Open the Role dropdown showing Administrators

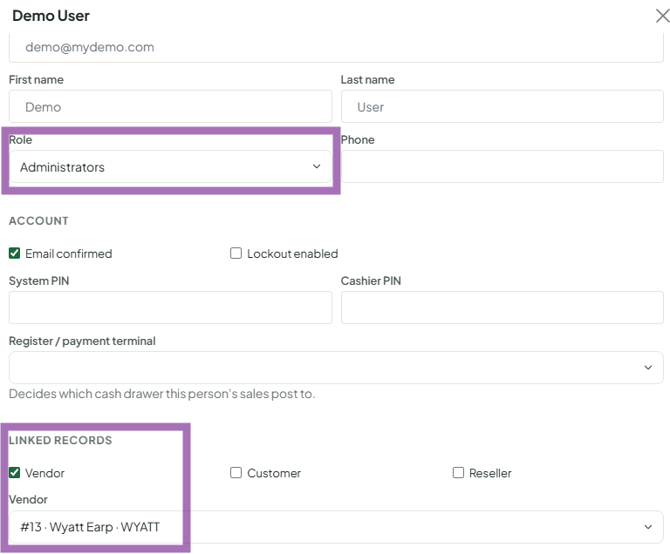(170, 167)
